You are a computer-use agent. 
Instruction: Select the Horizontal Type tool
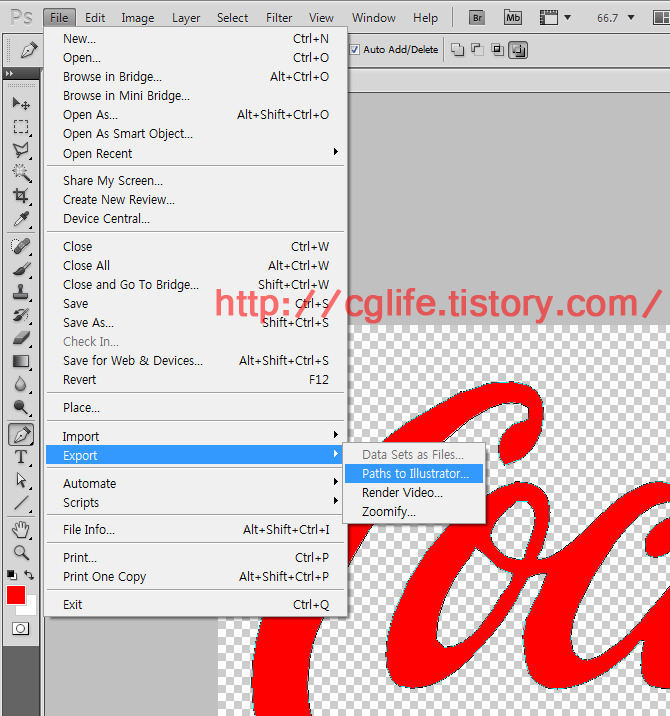(x=21, y=457)
